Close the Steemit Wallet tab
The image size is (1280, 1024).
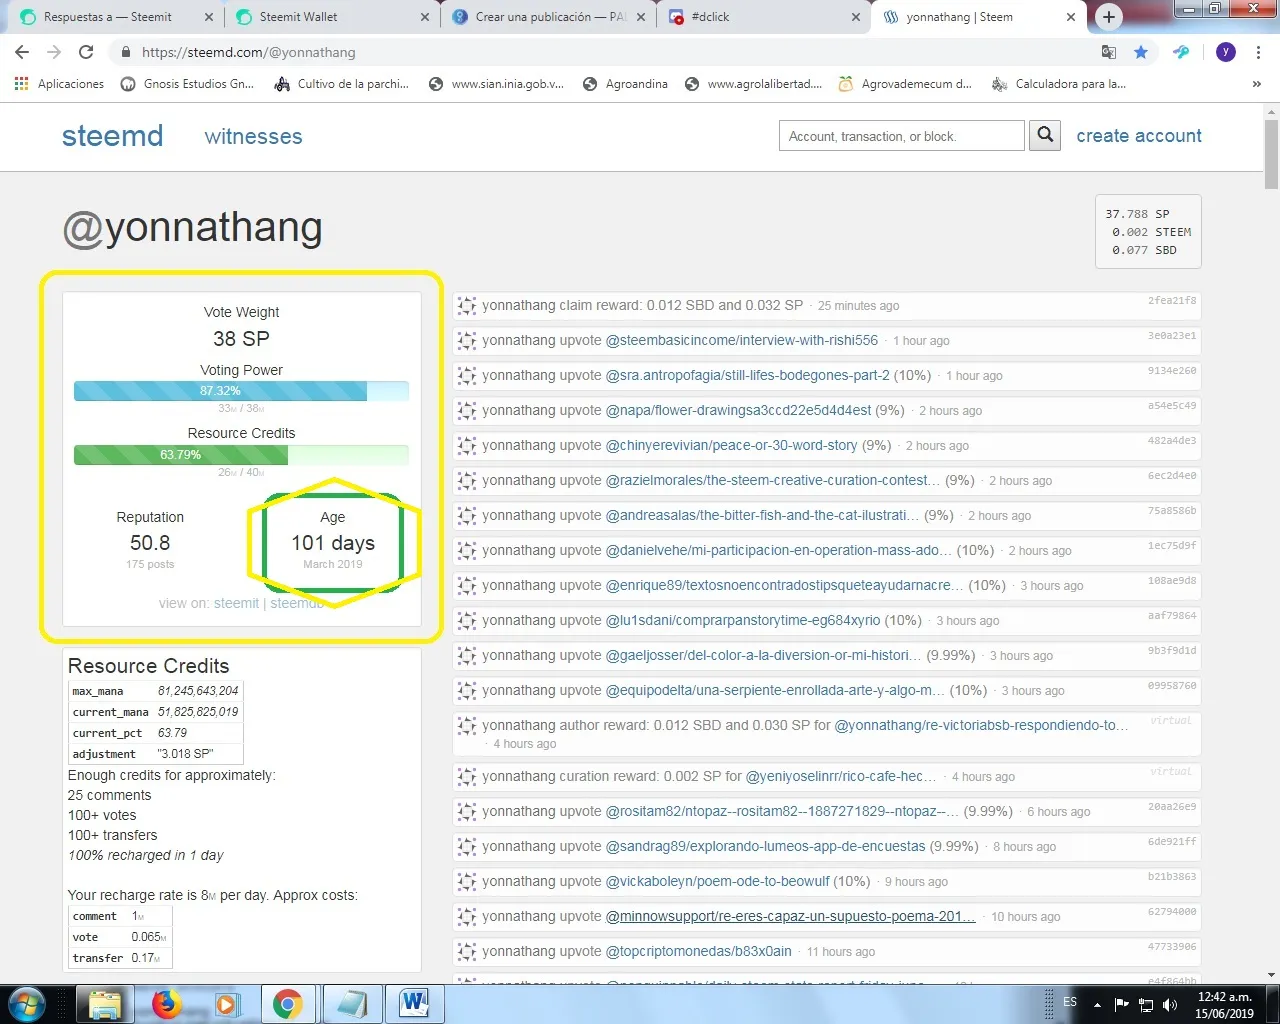click(x=425, y=17)
